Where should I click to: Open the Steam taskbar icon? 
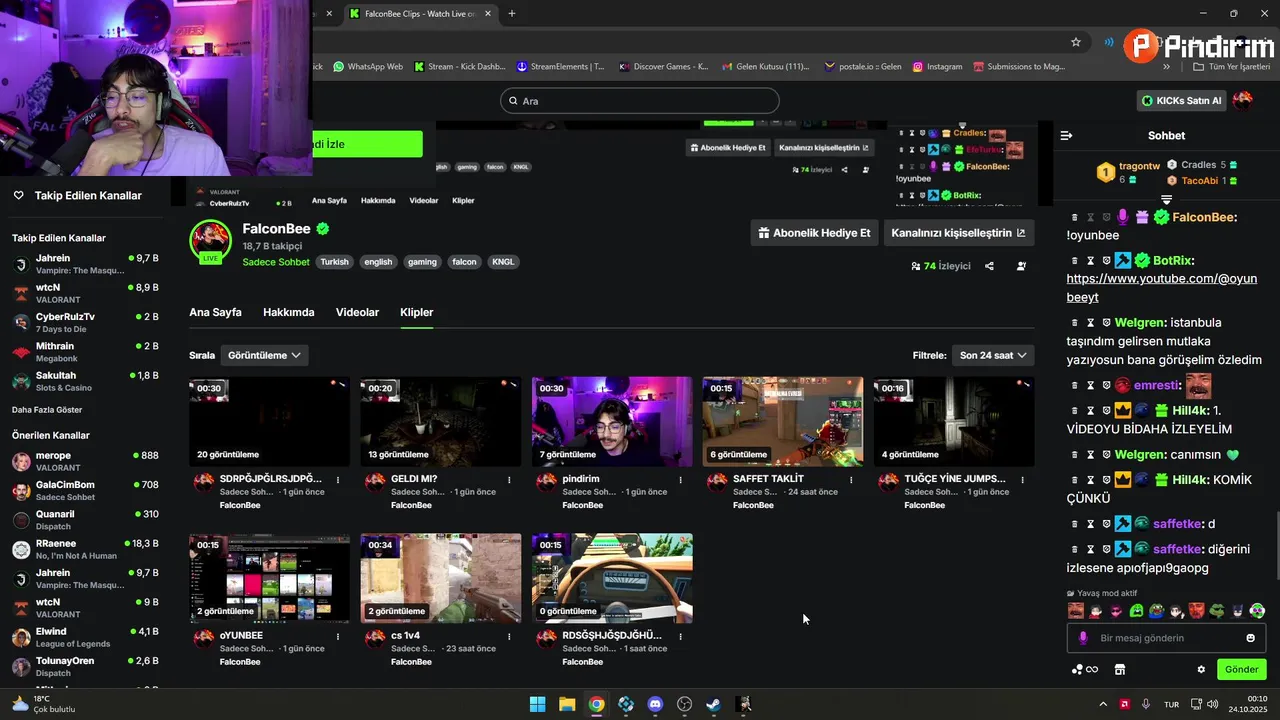(714, 704)
